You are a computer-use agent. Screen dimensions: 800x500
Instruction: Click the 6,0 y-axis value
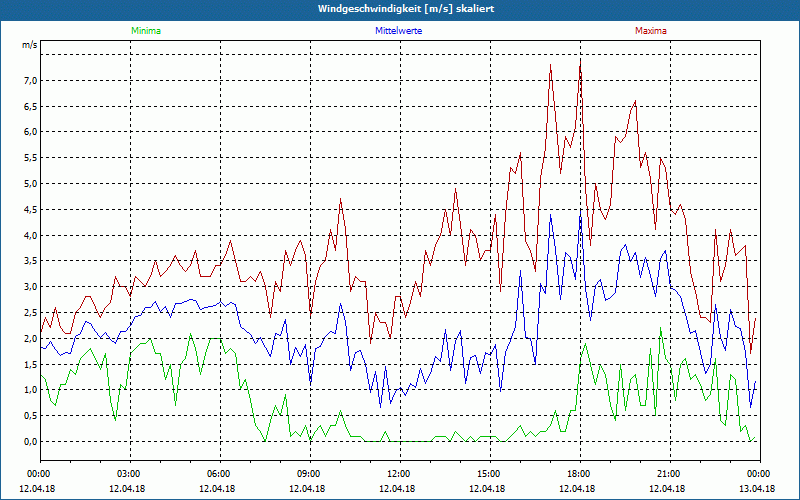[x=30, y=132]
